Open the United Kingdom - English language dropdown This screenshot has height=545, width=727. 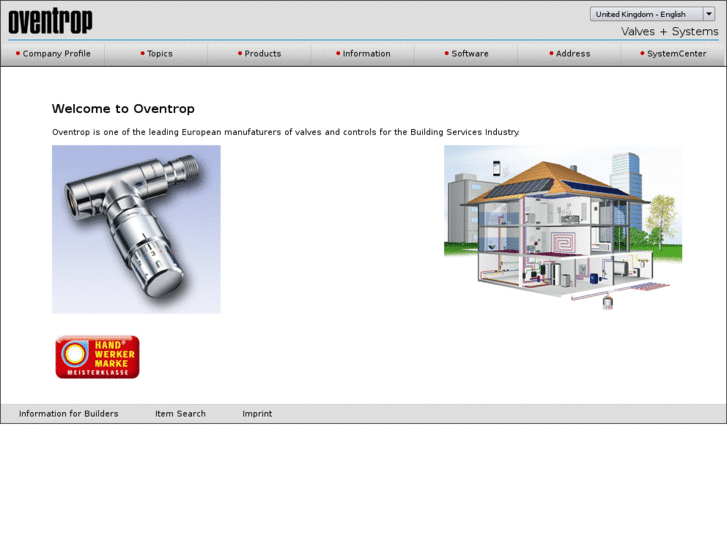(652, 14)
